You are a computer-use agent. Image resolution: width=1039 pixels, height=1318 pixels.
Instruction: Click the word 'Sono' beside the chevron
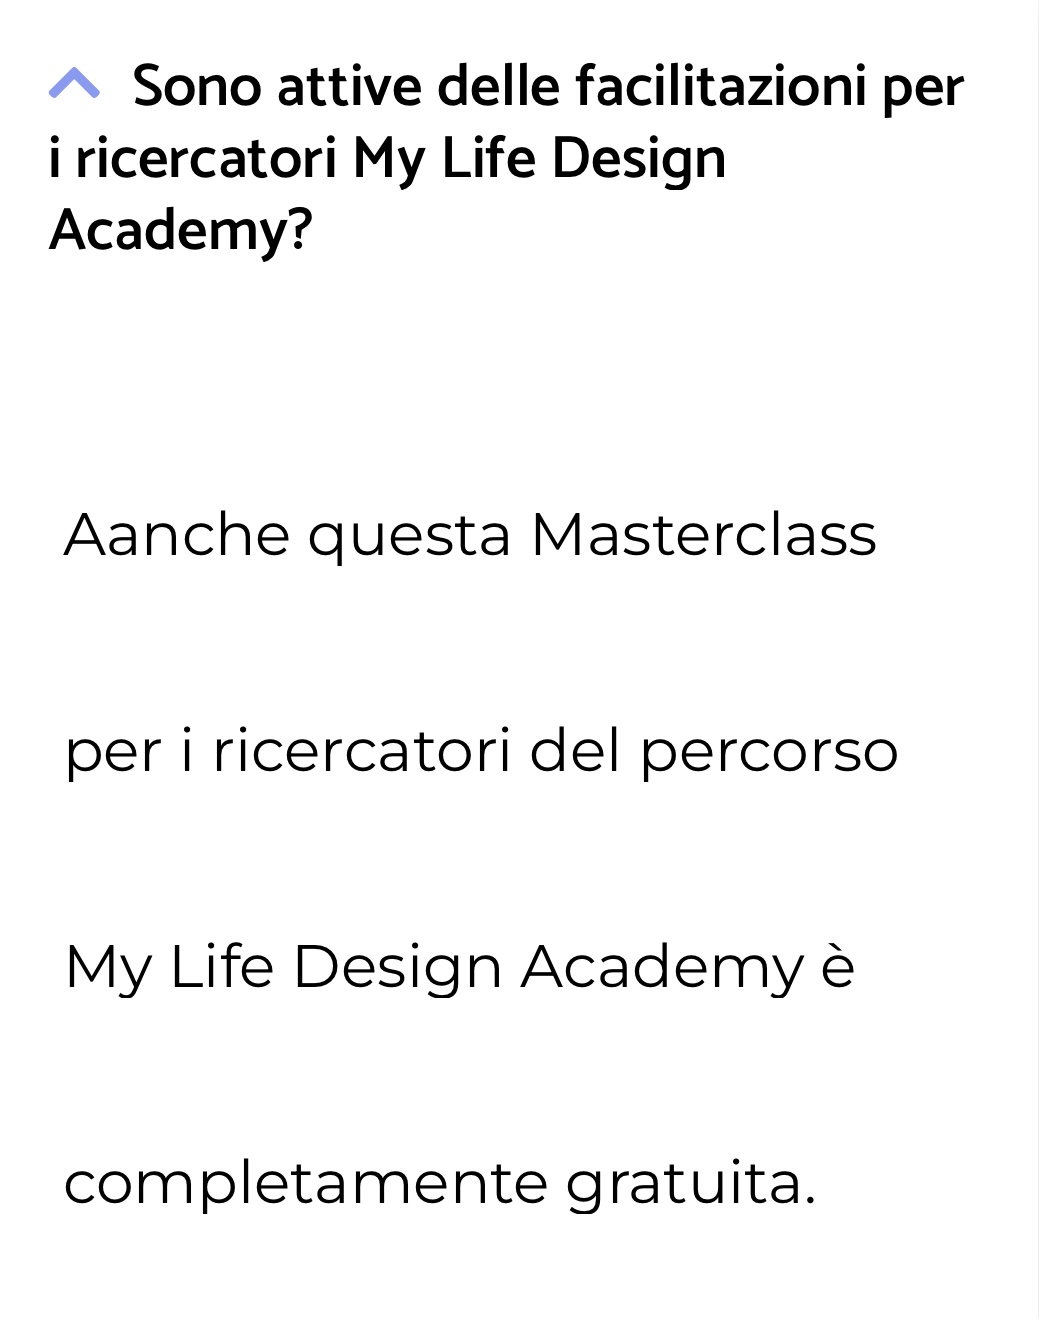[197, 86]
